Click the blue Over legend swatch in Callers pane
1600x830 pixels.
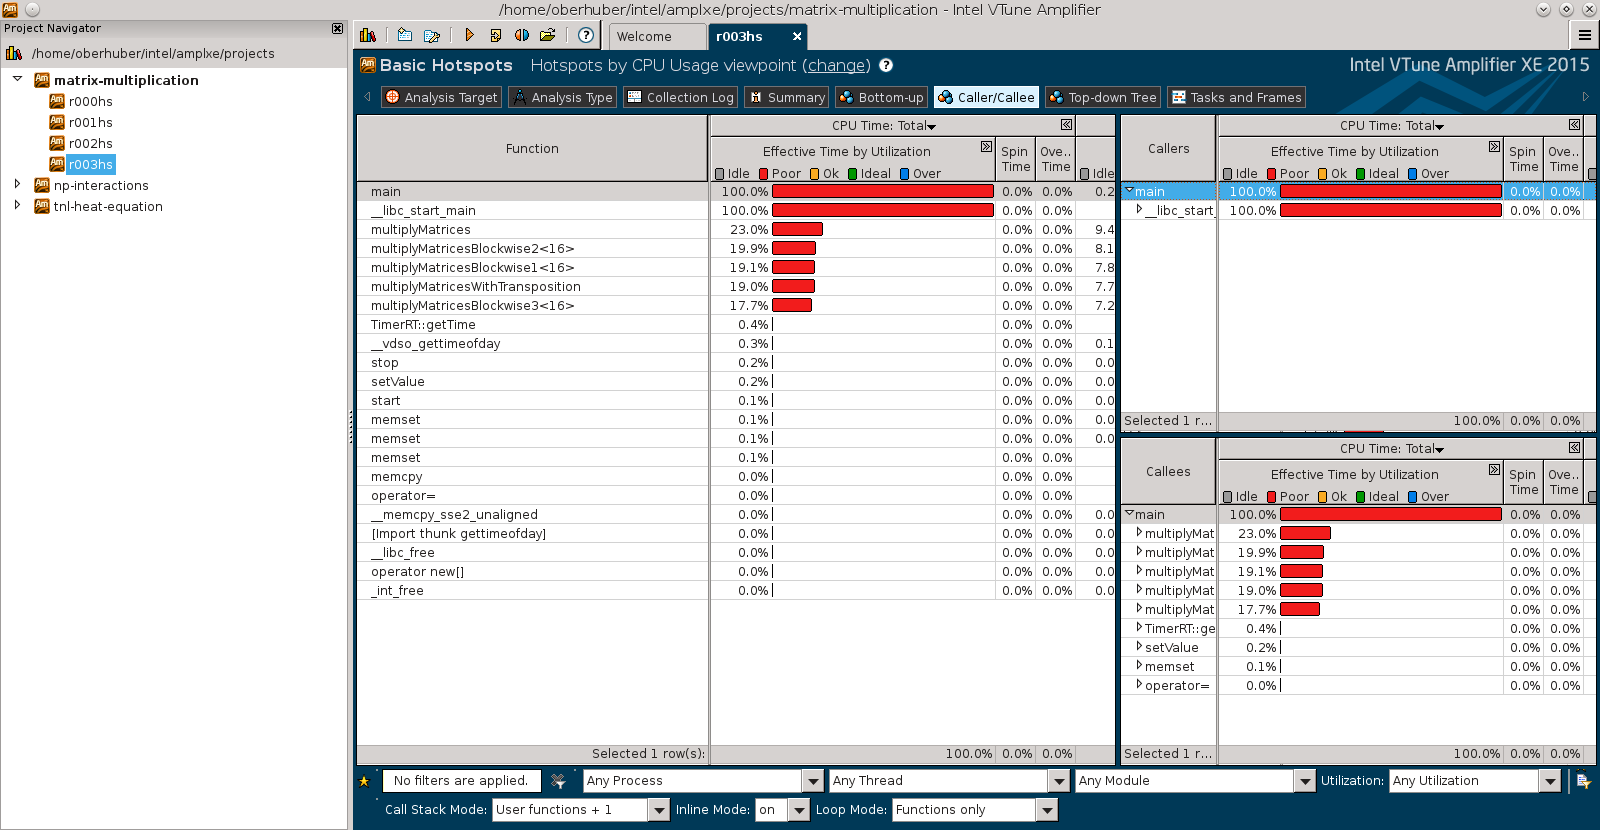pyautogui.click(x=1413, y=174)
